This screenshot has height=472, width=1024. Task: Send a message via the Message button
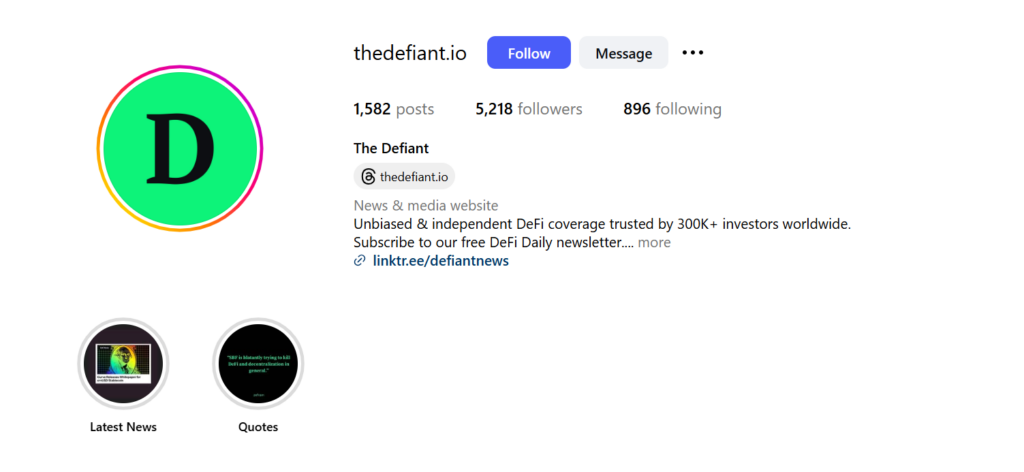(624, 53)
